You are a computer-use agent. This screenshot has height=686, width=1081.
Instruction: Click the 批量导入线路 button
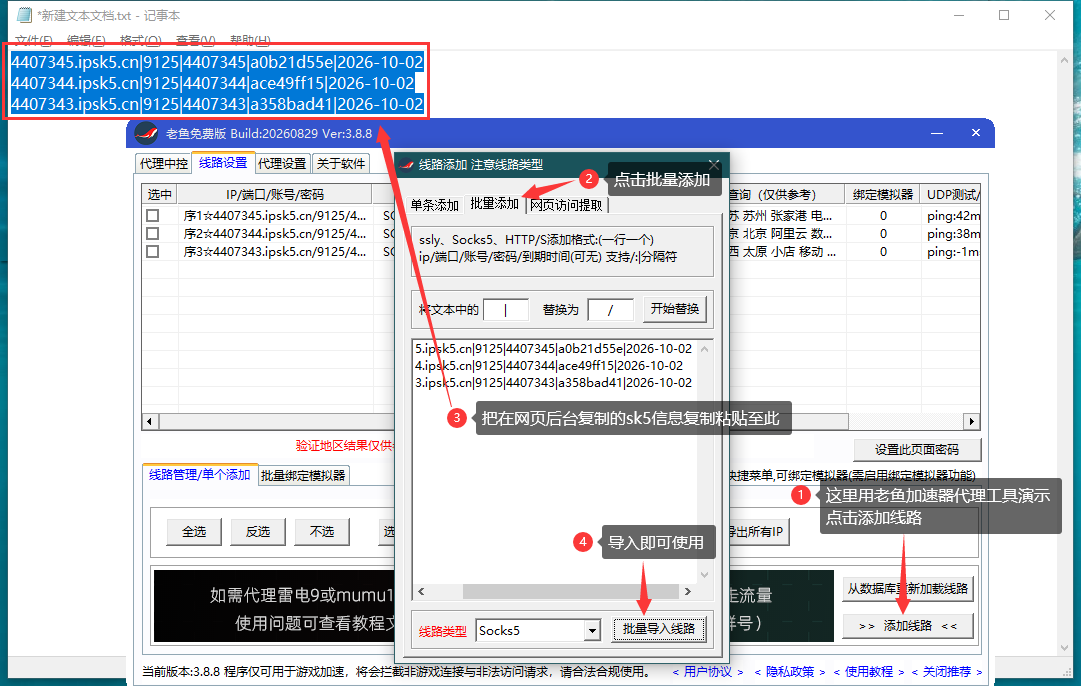click(x=658, y=629)
